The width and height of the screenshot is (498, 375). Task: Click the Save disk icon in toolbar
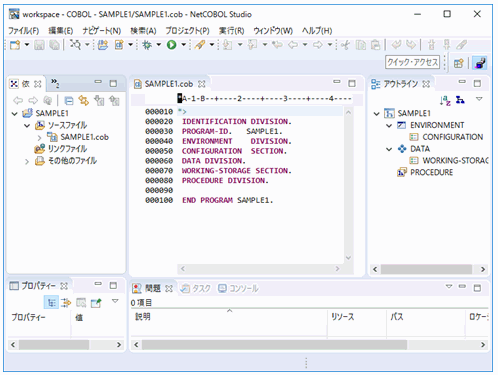point(39,45)
